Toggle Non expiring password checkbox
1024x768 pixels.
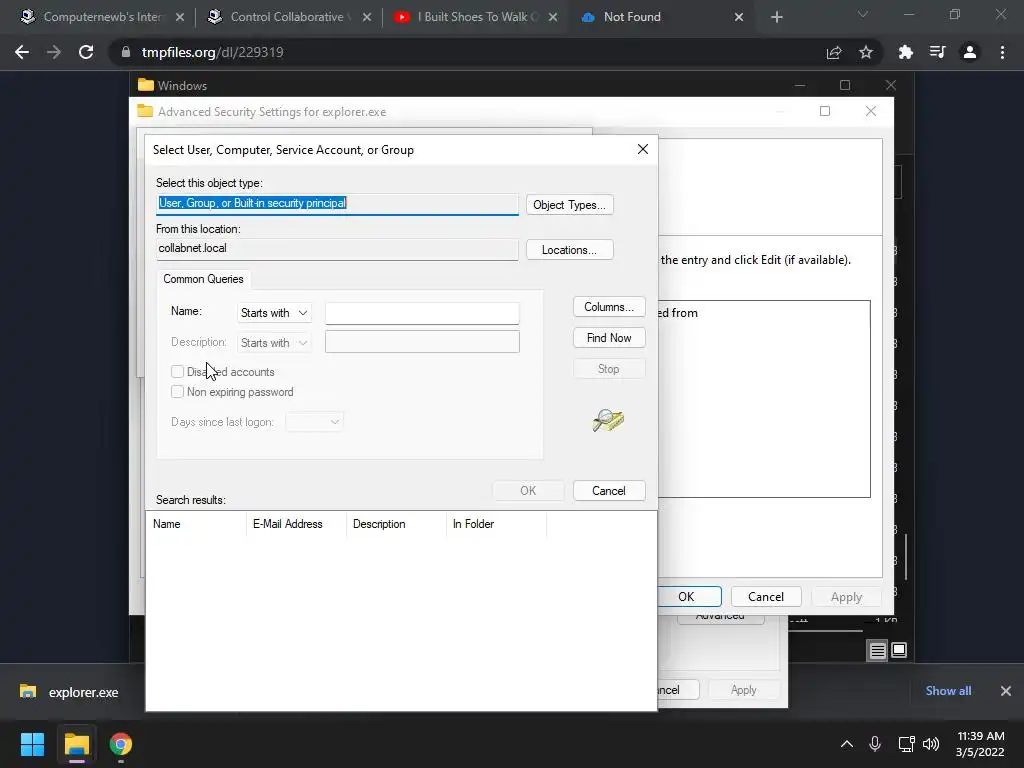coord(177,392)
